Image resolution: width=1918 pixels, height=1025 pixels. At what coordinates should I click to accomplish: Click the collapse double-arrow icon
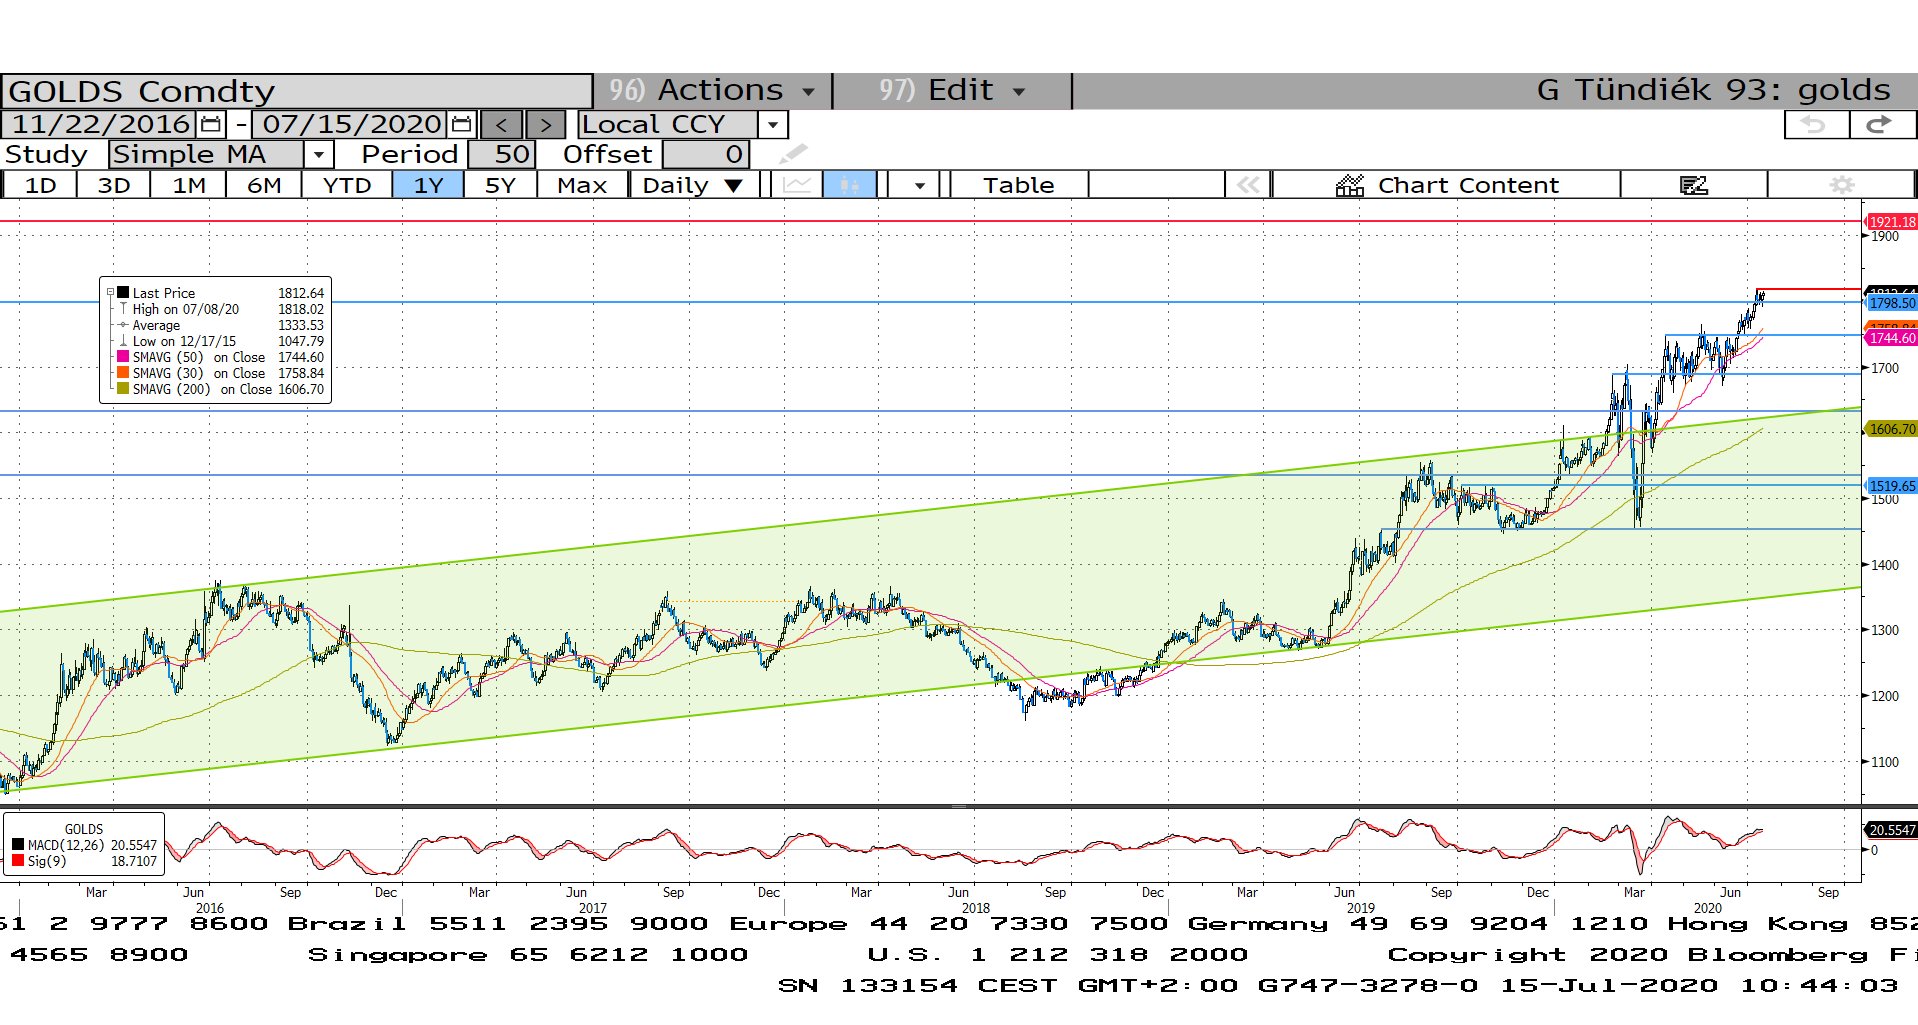point(1248,185)
